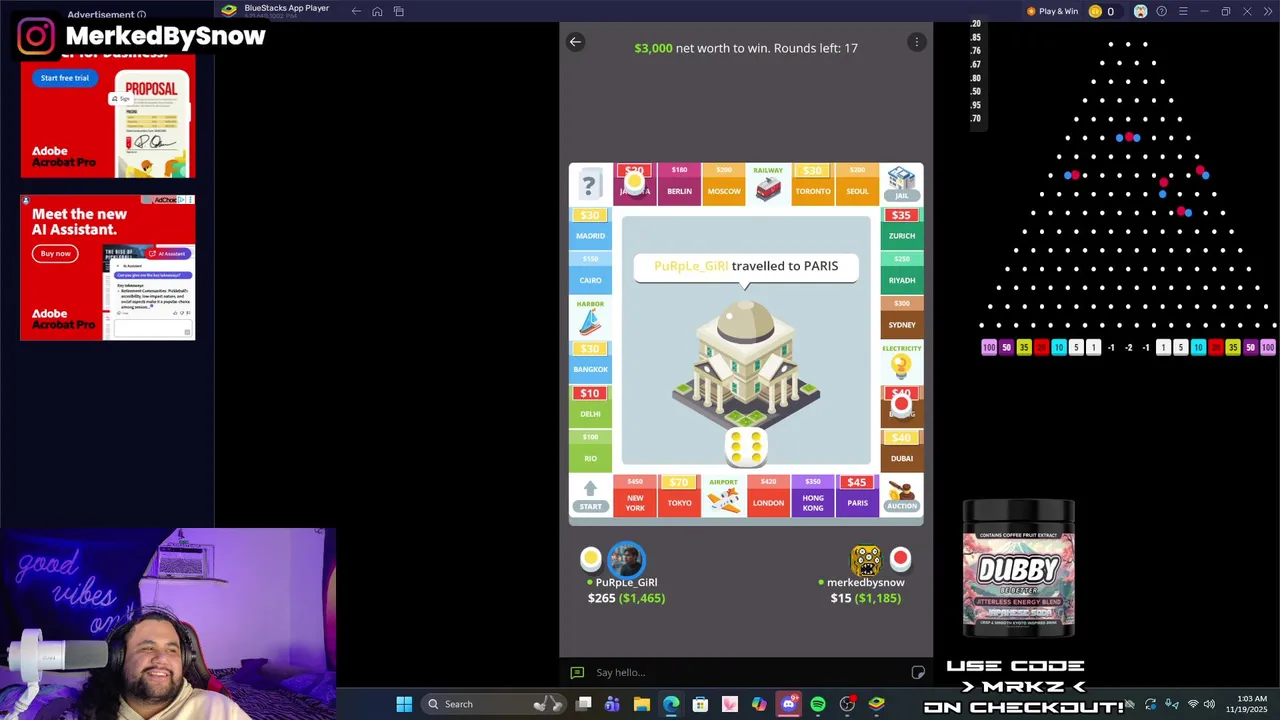The image size is (1280, 720).
Task: Select the Delhi property tile
Action: coord(590,406)
